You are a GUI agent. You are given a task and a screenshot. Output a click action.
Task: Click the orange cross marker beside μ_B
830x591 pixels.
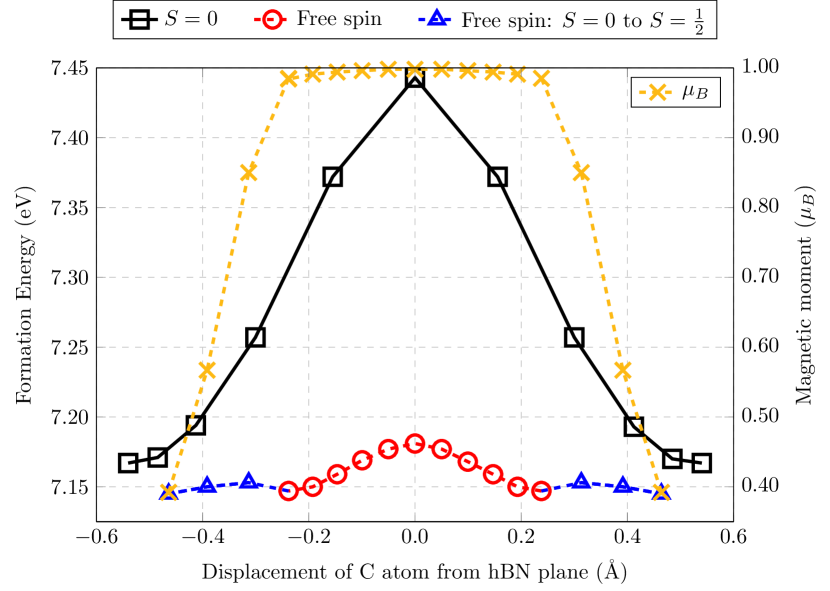pyautogui.click(x=657, y=92)
